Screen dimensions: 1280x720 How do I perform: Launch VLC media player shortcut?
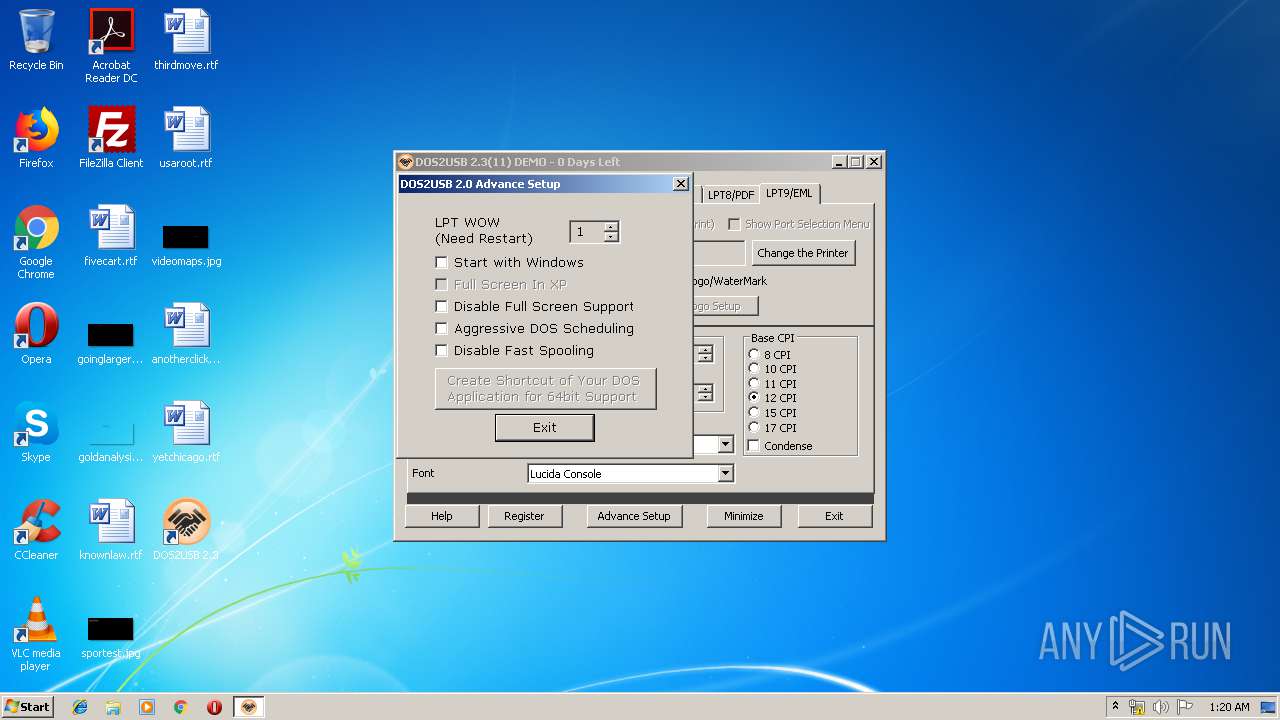pyautogui.click(x=36, y=634)
